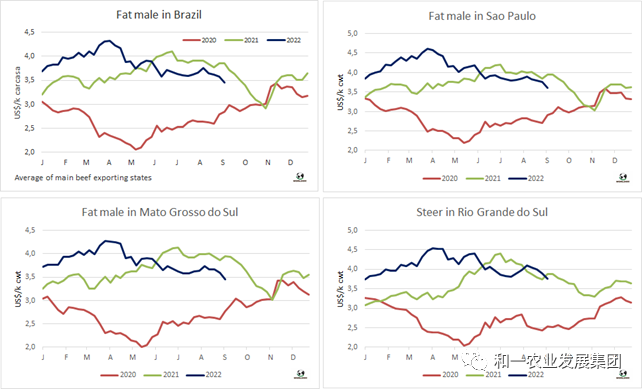Viewport: 642px width, 389px height.
Task: Click globe logo in Rio Grande chart
Action: coord(623,374)
